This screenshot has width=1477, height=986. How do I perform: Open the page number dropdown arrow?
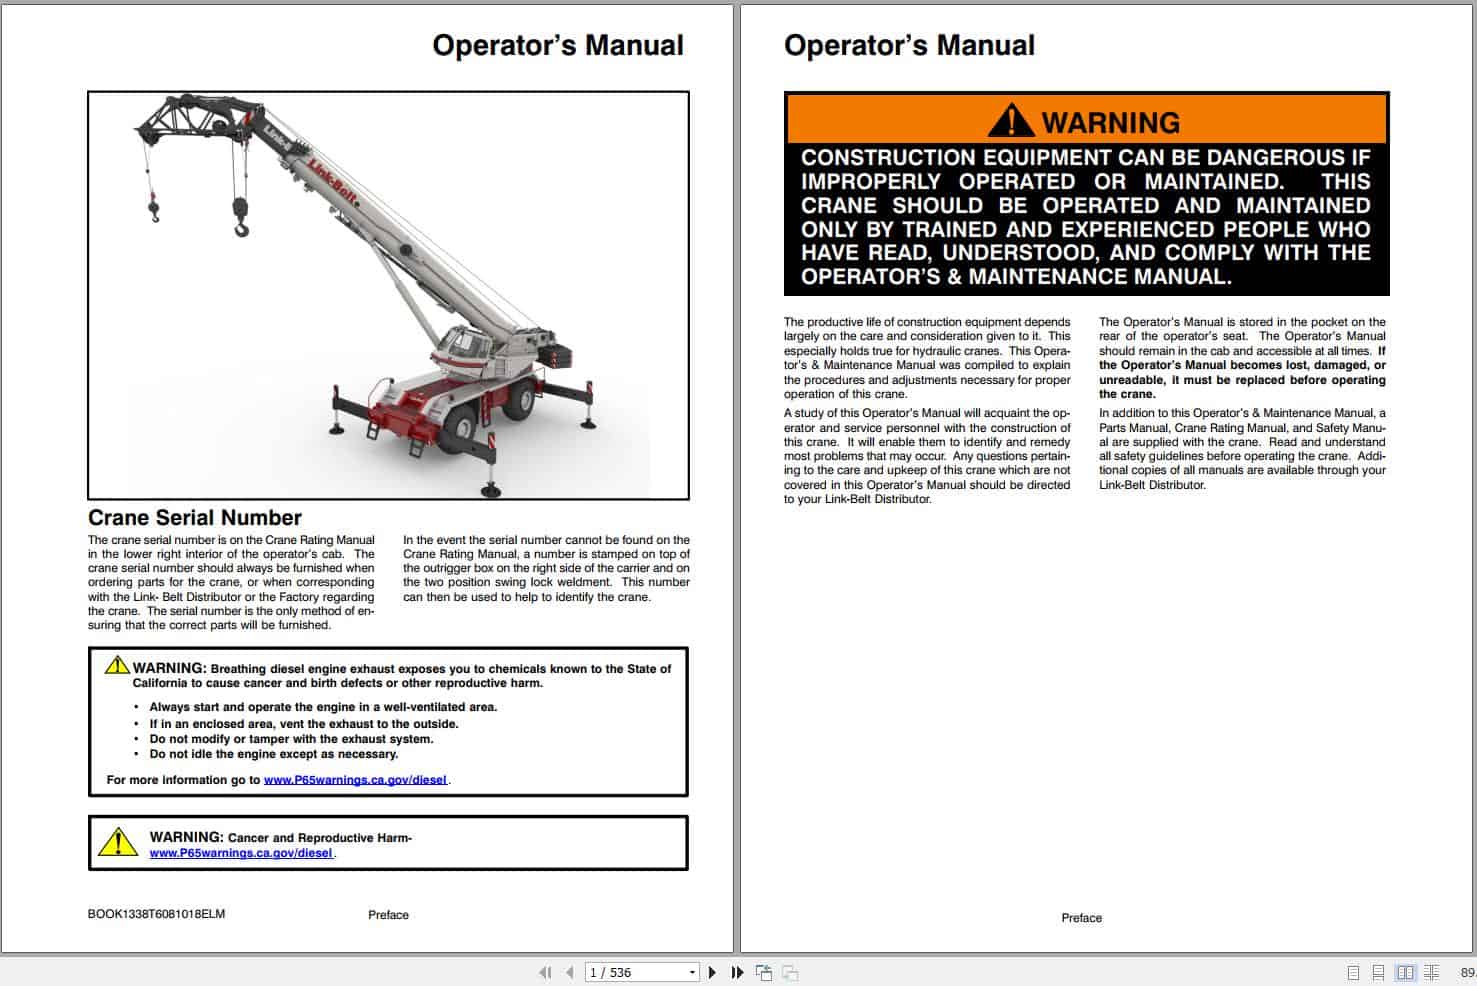coord(692,971)
